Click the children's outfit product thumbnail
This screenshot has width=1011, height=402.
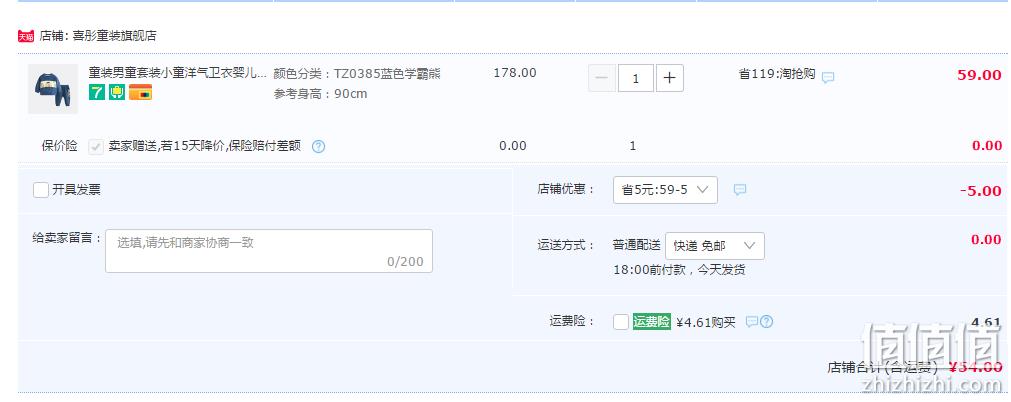pos(53,89)
